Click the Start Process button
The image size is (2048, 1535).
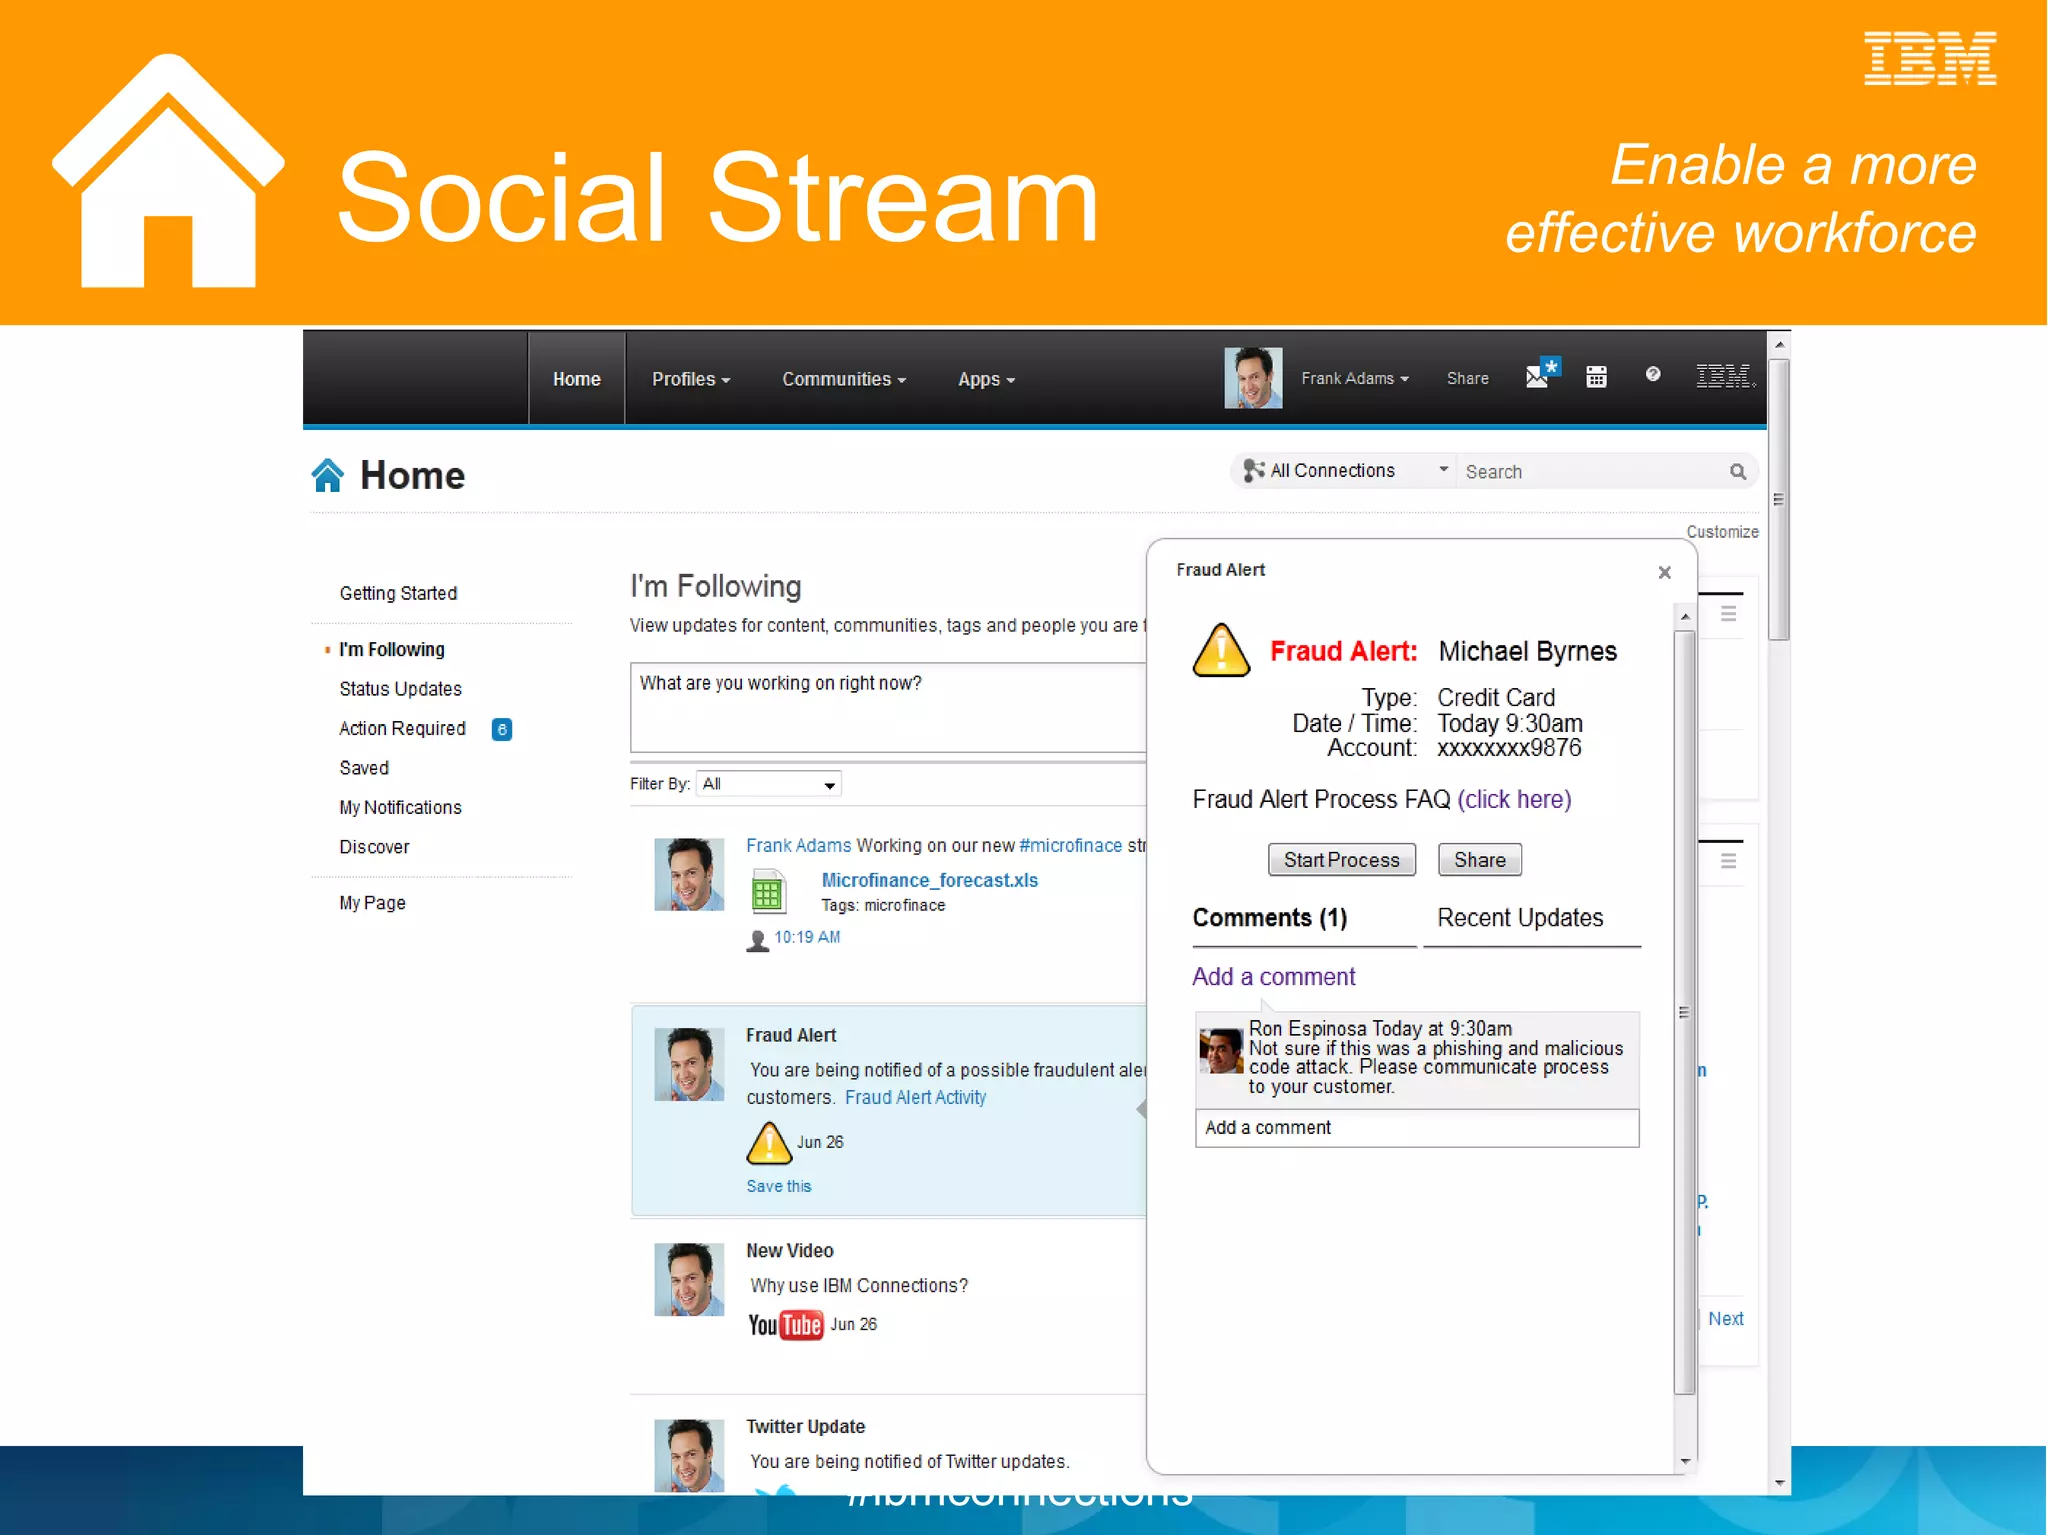1341,860
